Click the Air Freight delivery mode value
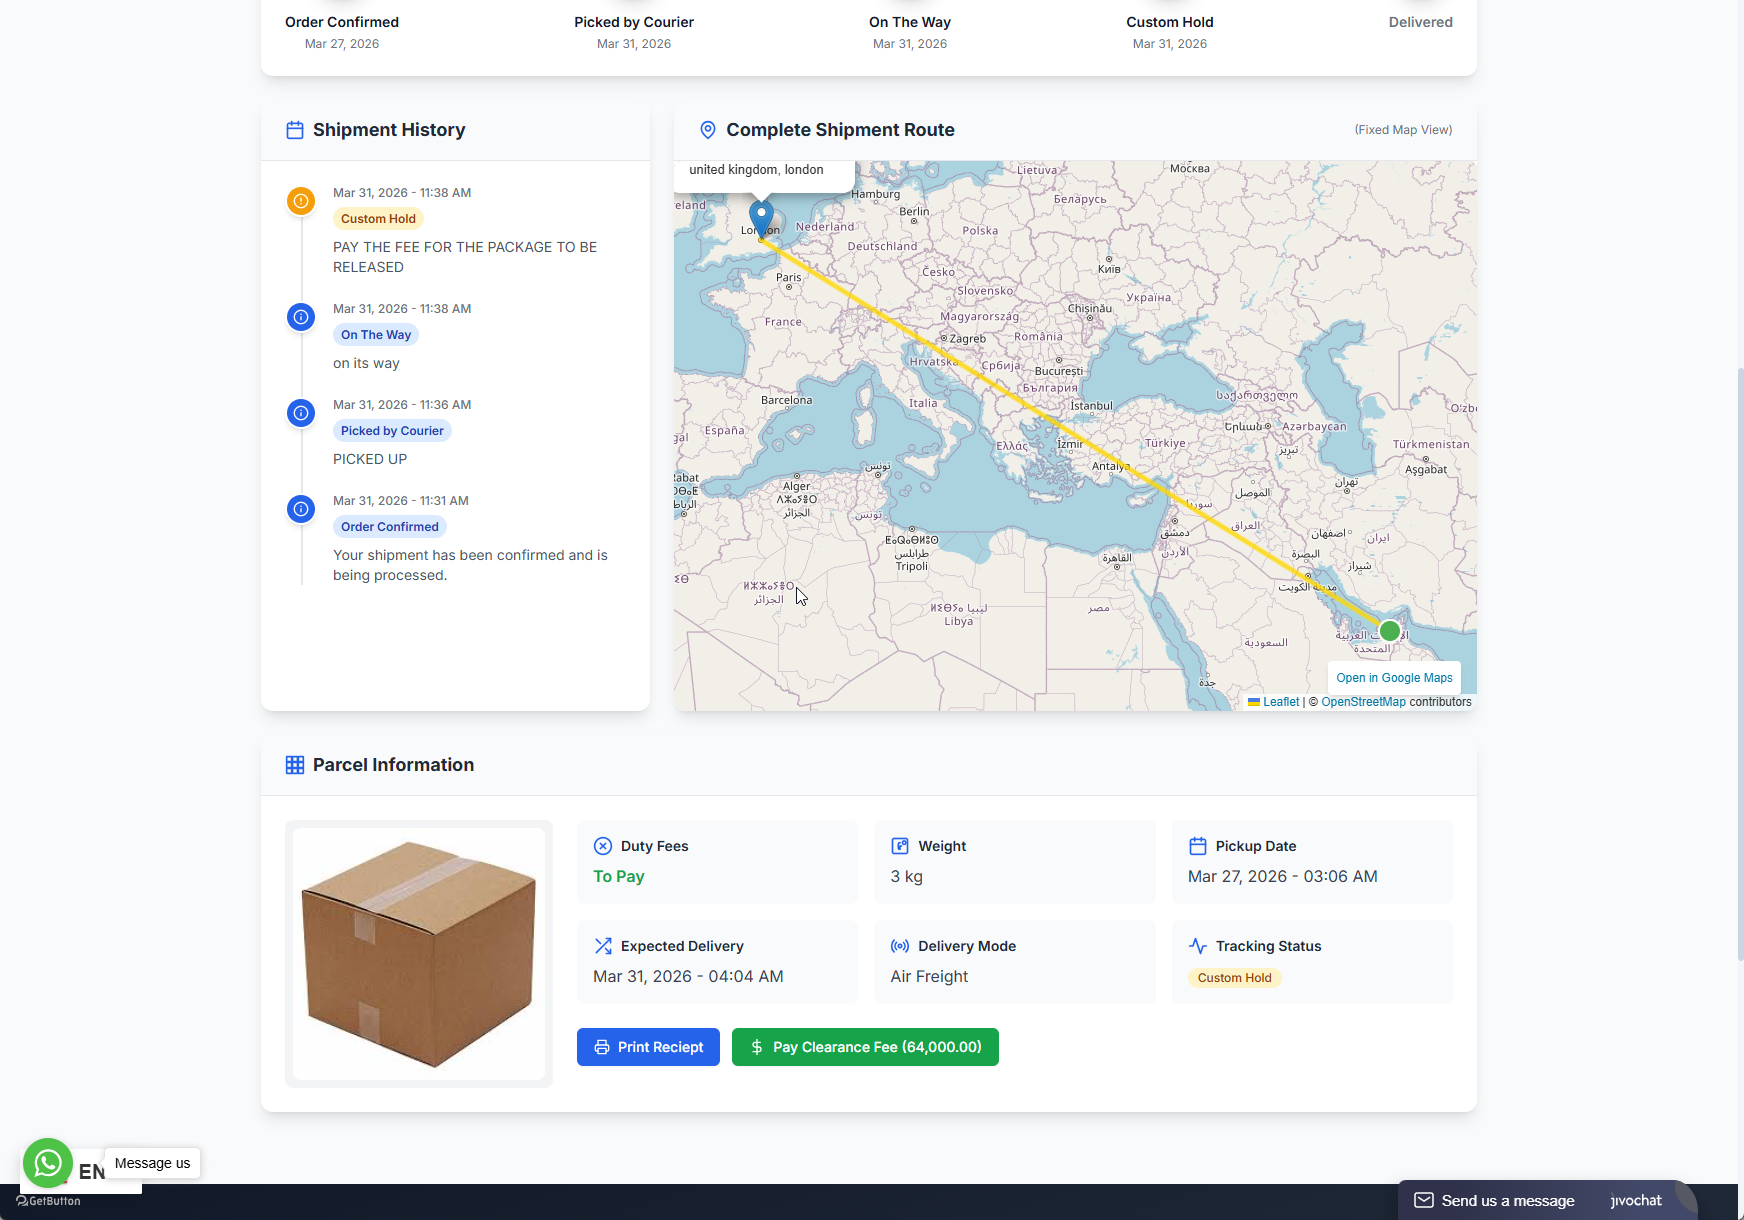This screenshot has height=1220, width=1744. [929, 976]
